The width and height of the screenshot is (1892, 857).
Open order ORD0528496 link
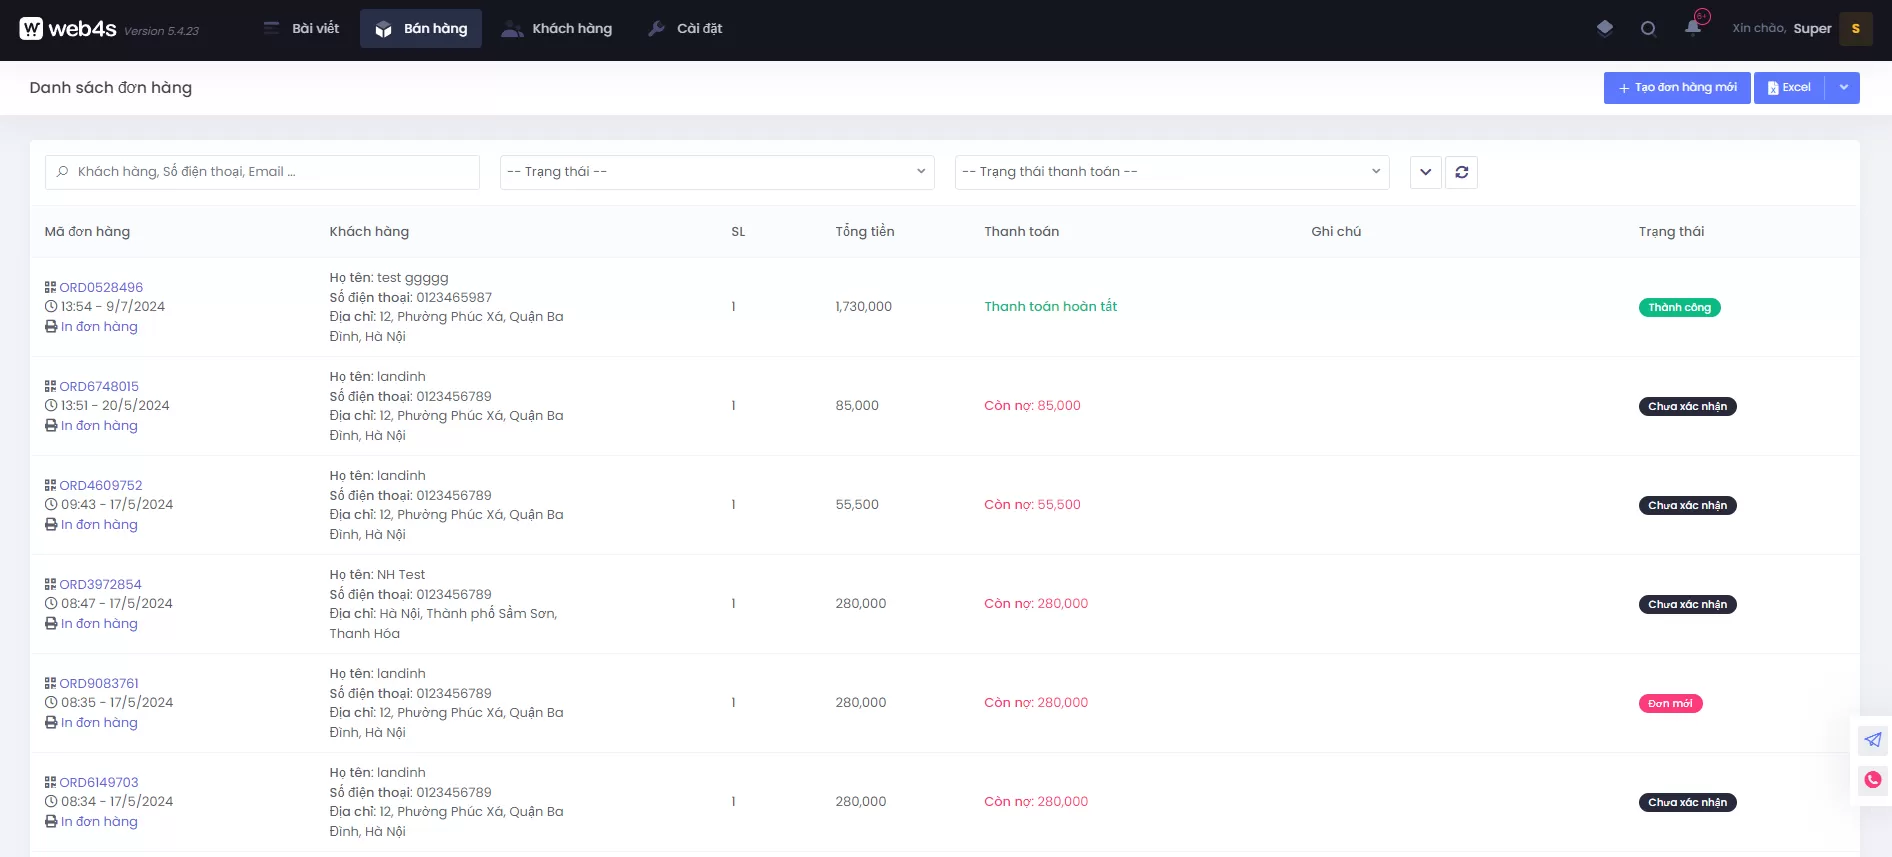(101, 287)
